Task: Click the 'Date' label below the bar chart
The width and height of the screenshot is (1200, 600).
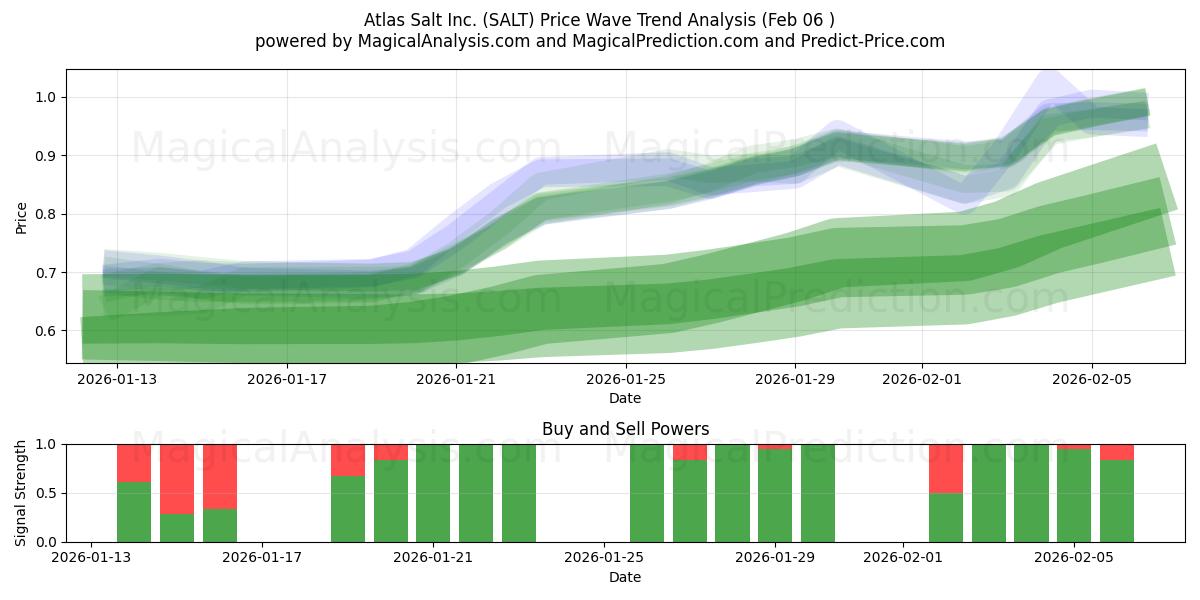Action: pos(625,577)
